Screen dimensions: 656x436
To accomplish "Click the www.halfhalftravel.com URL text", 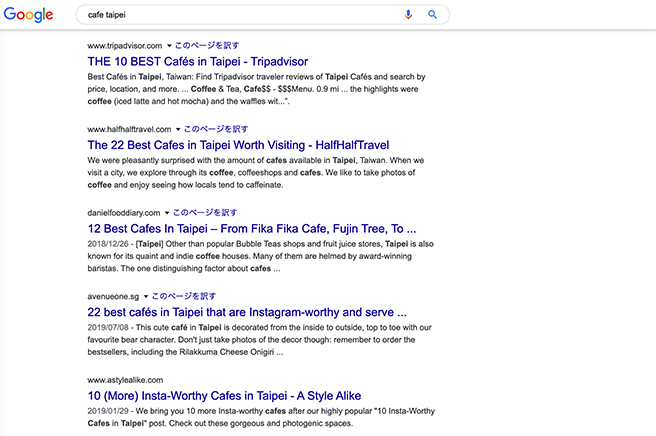I will 129,129.
